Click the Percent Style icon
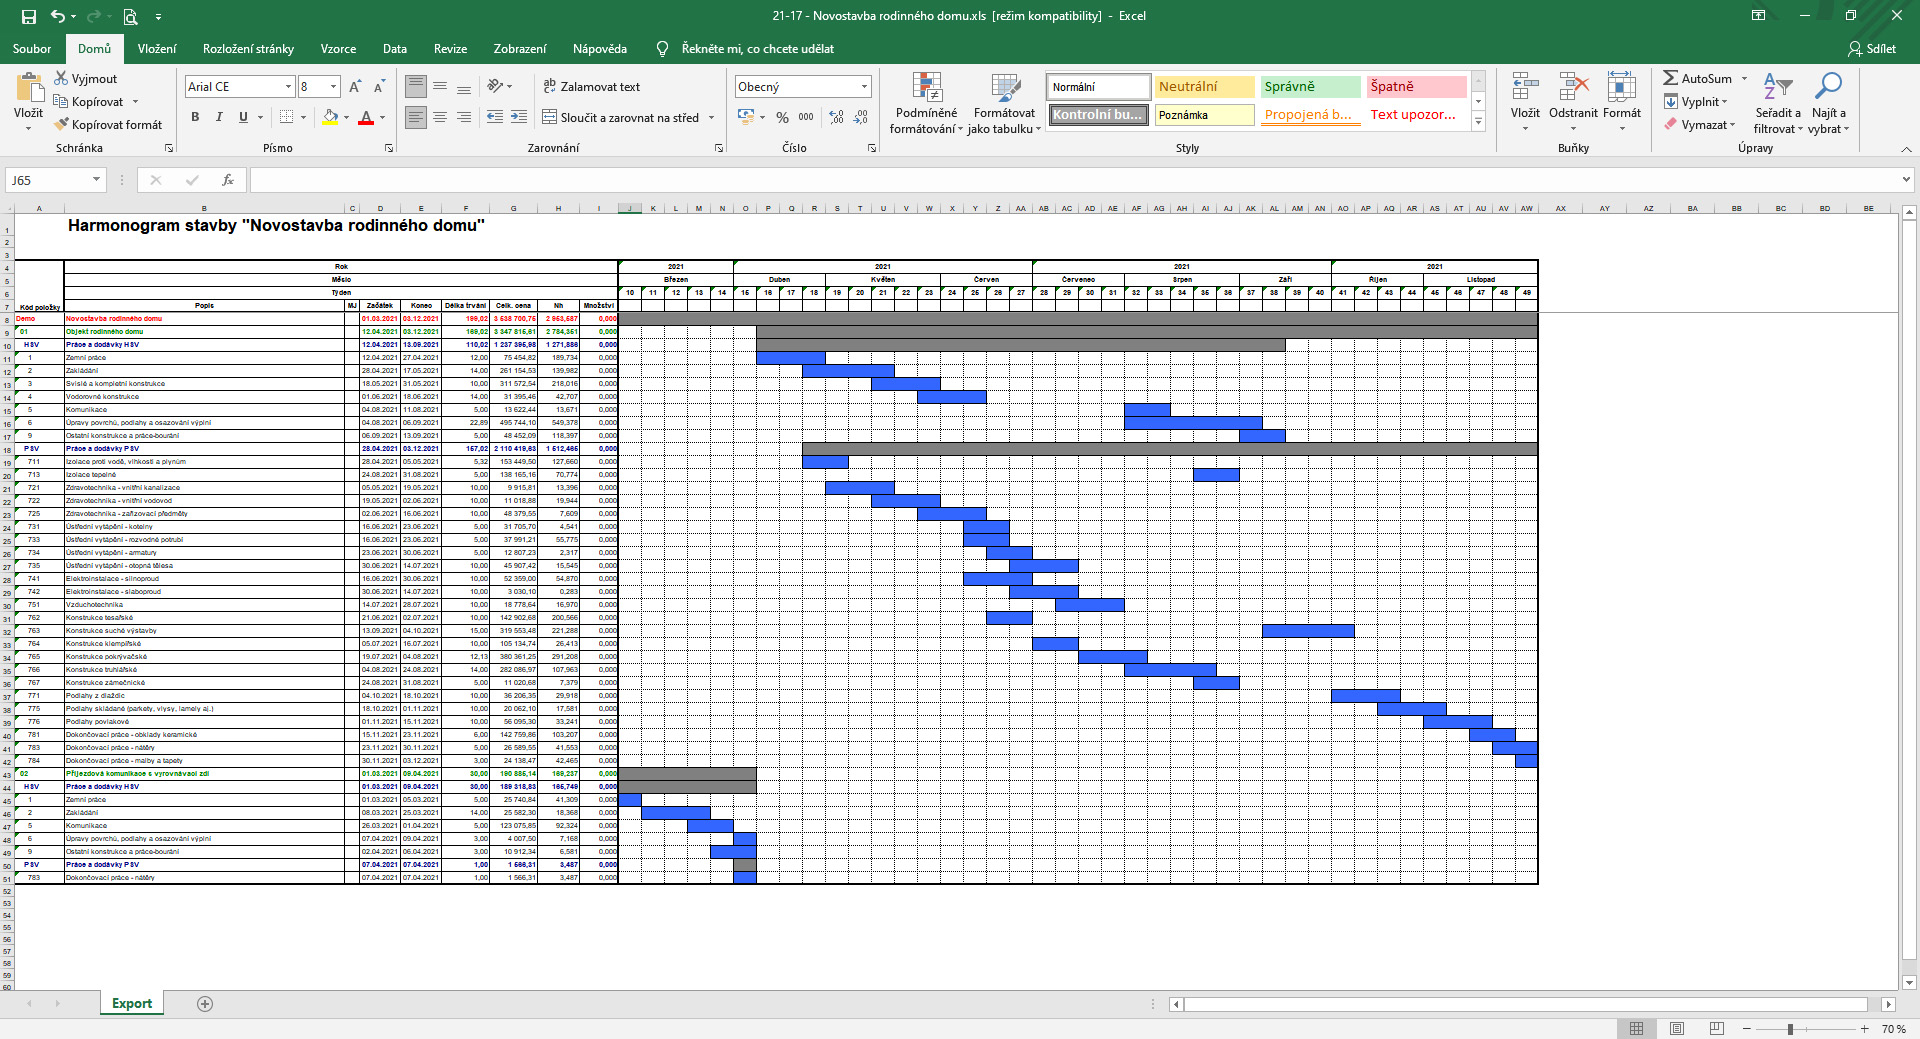 782,117
